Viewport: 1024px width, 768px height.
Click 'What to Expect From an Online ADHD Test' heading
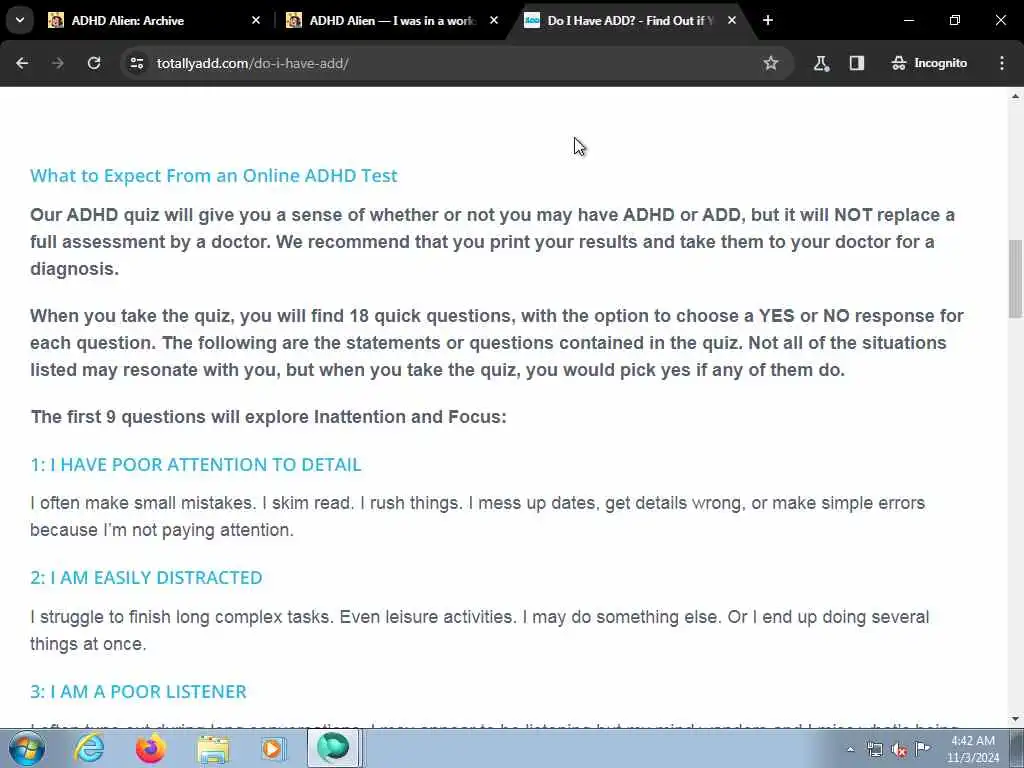(x=214, y=176)
